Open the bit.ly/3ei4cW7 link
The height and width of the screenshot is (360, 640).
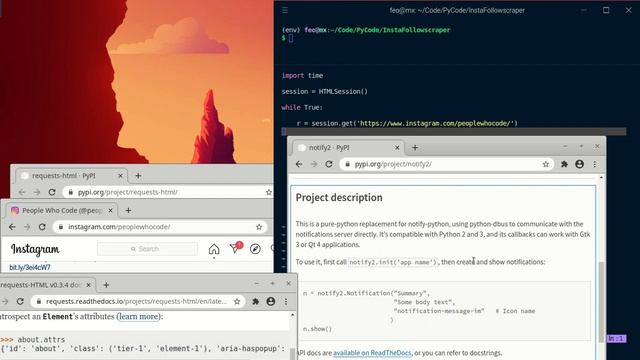pos(30,268)
